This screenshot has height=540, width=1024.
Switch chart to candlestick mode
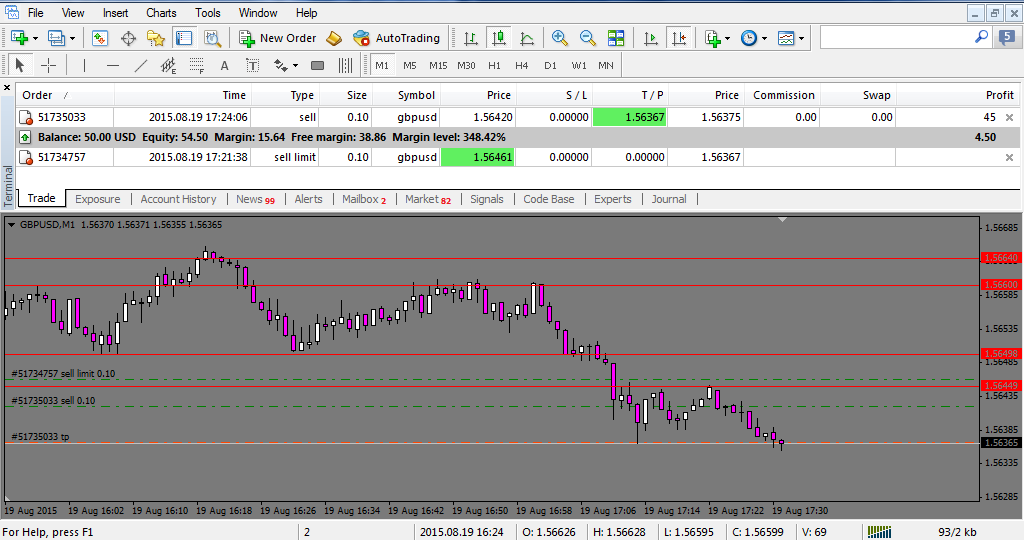(499, 38)
